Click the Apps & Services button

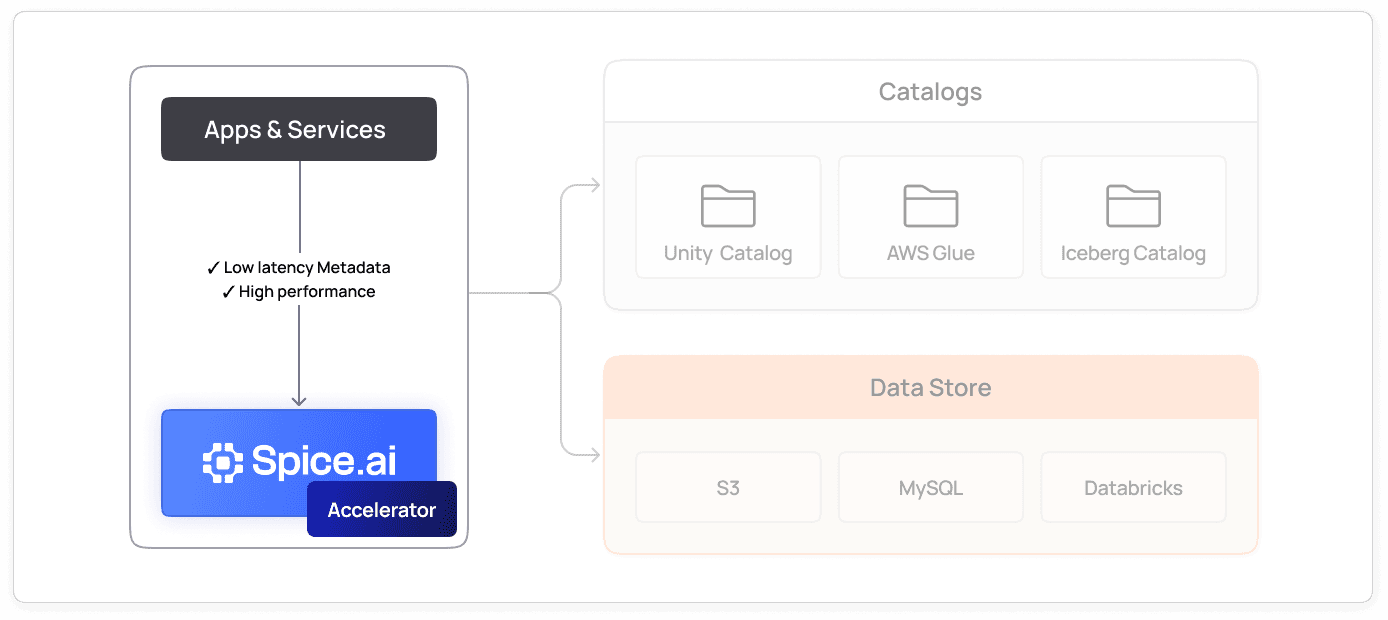tap(298, 128)
